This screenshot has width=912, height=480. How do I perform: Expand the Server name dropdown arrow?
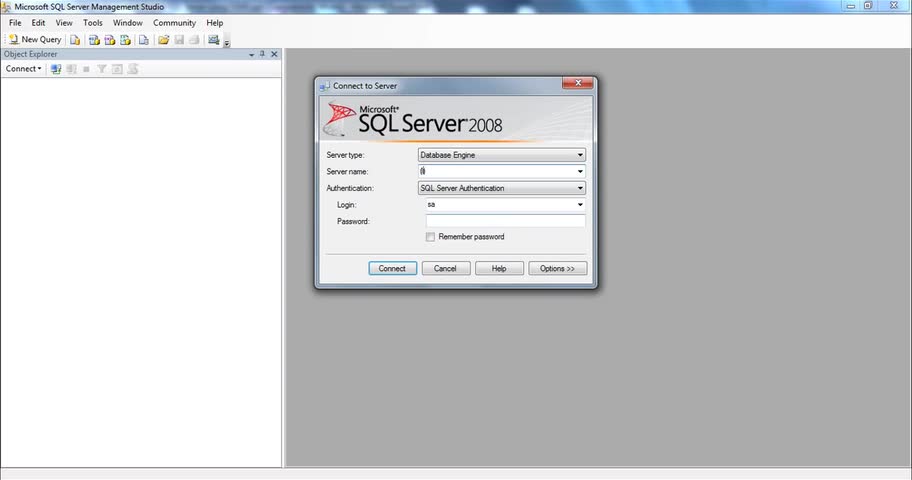pos(580,172)
